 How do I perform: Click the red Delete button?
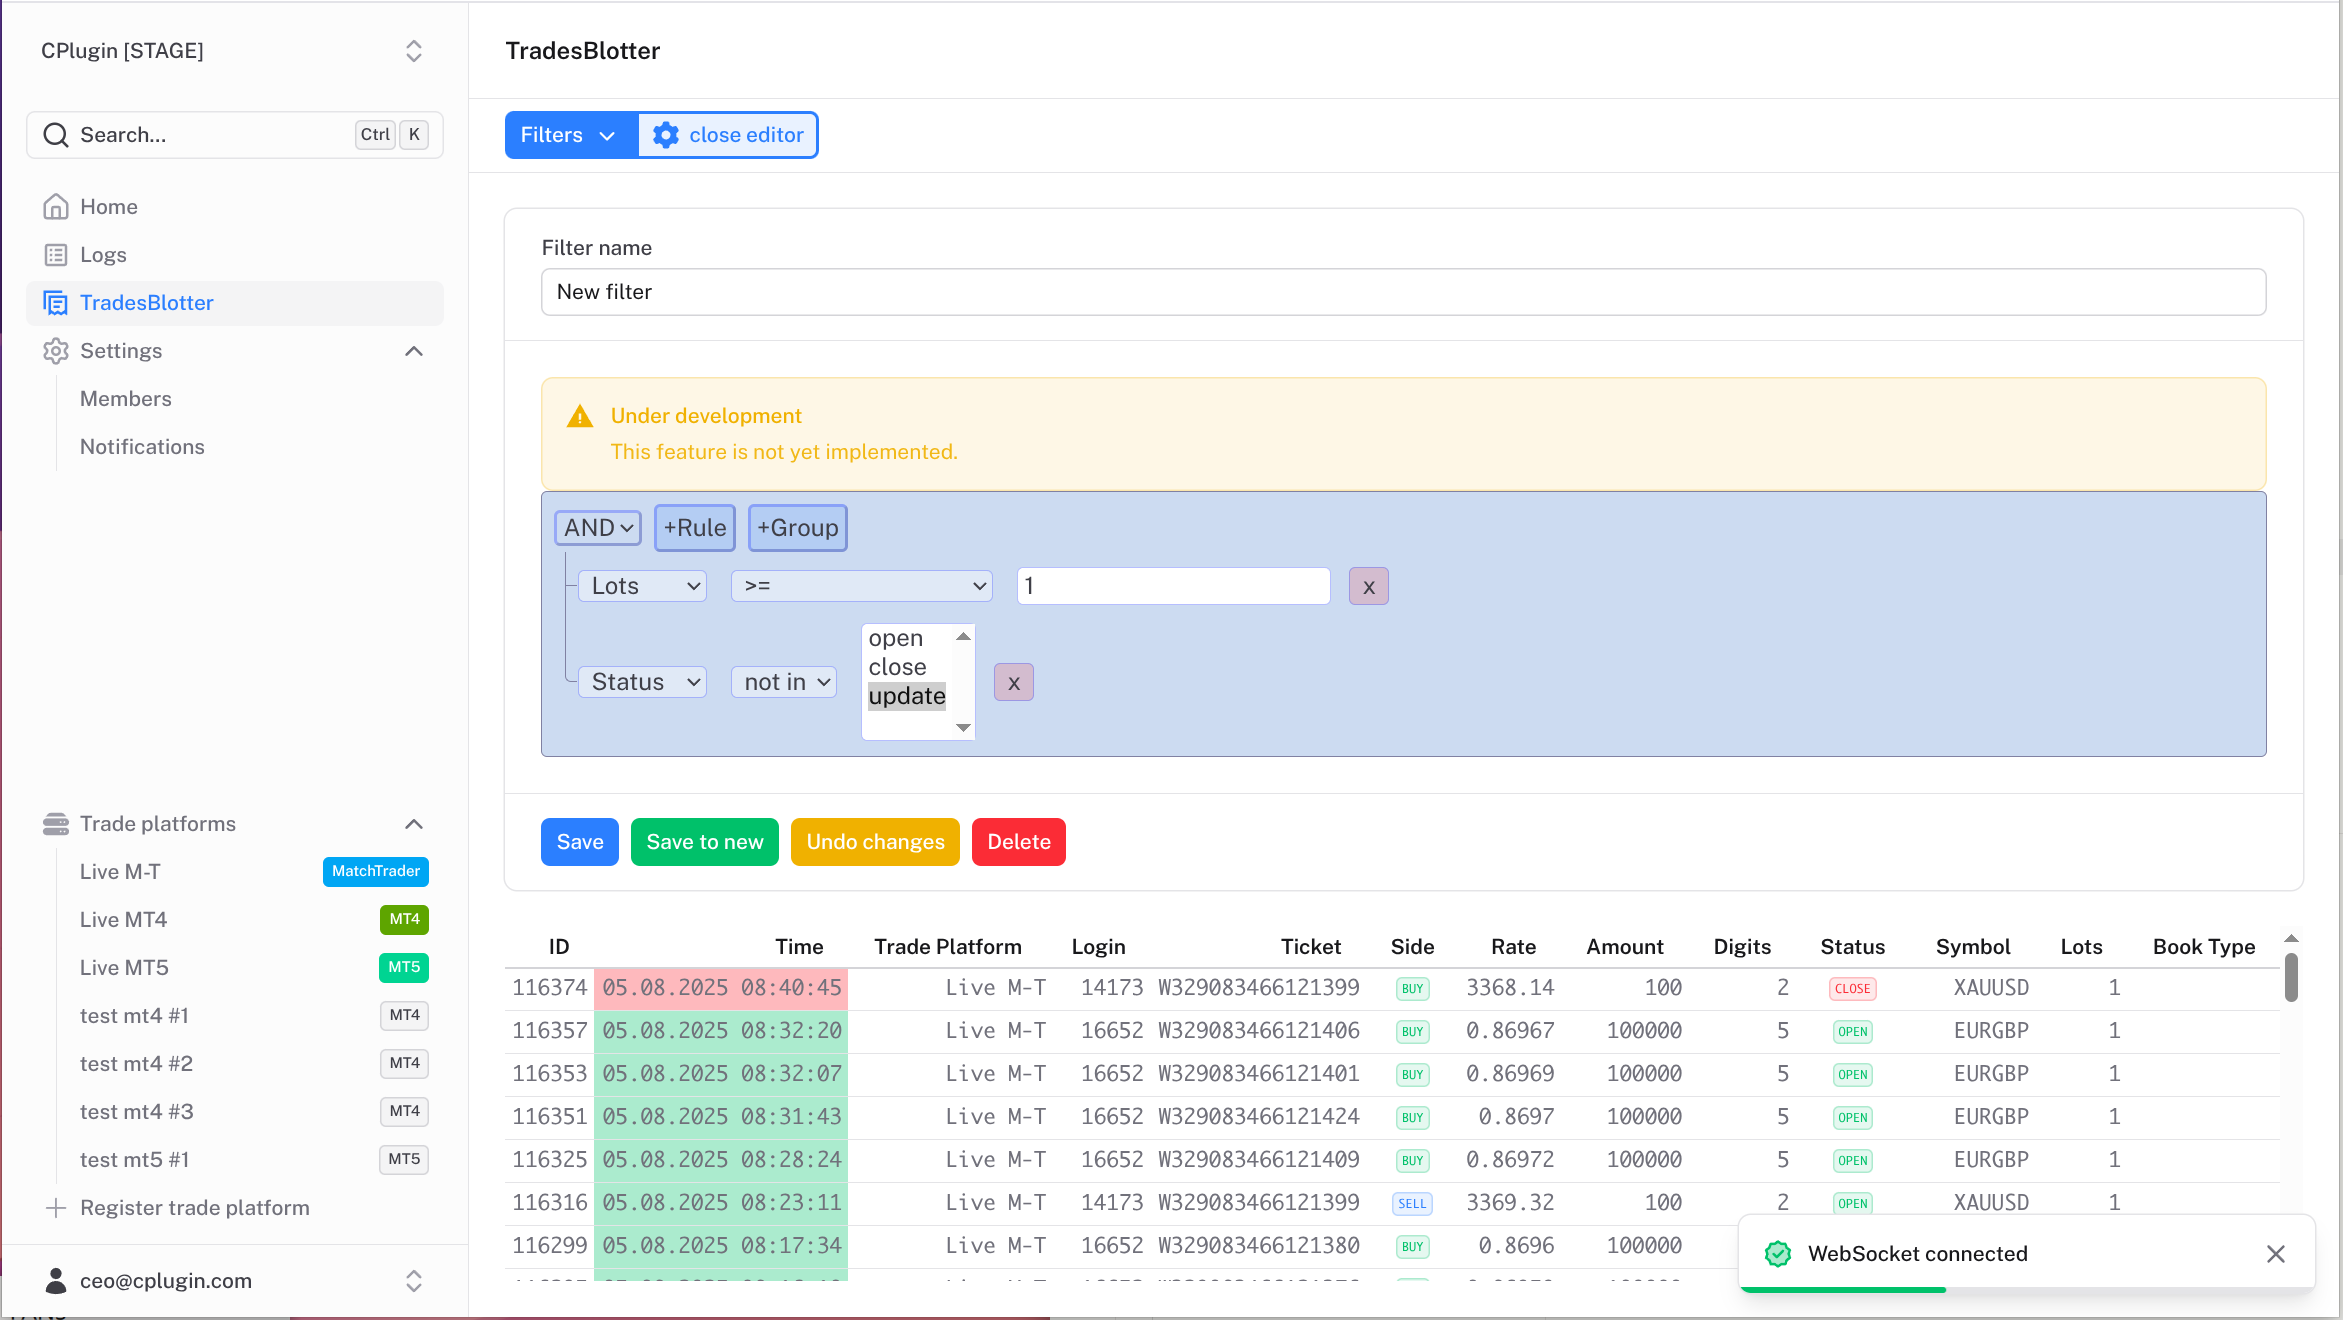tap(1019, 842)
